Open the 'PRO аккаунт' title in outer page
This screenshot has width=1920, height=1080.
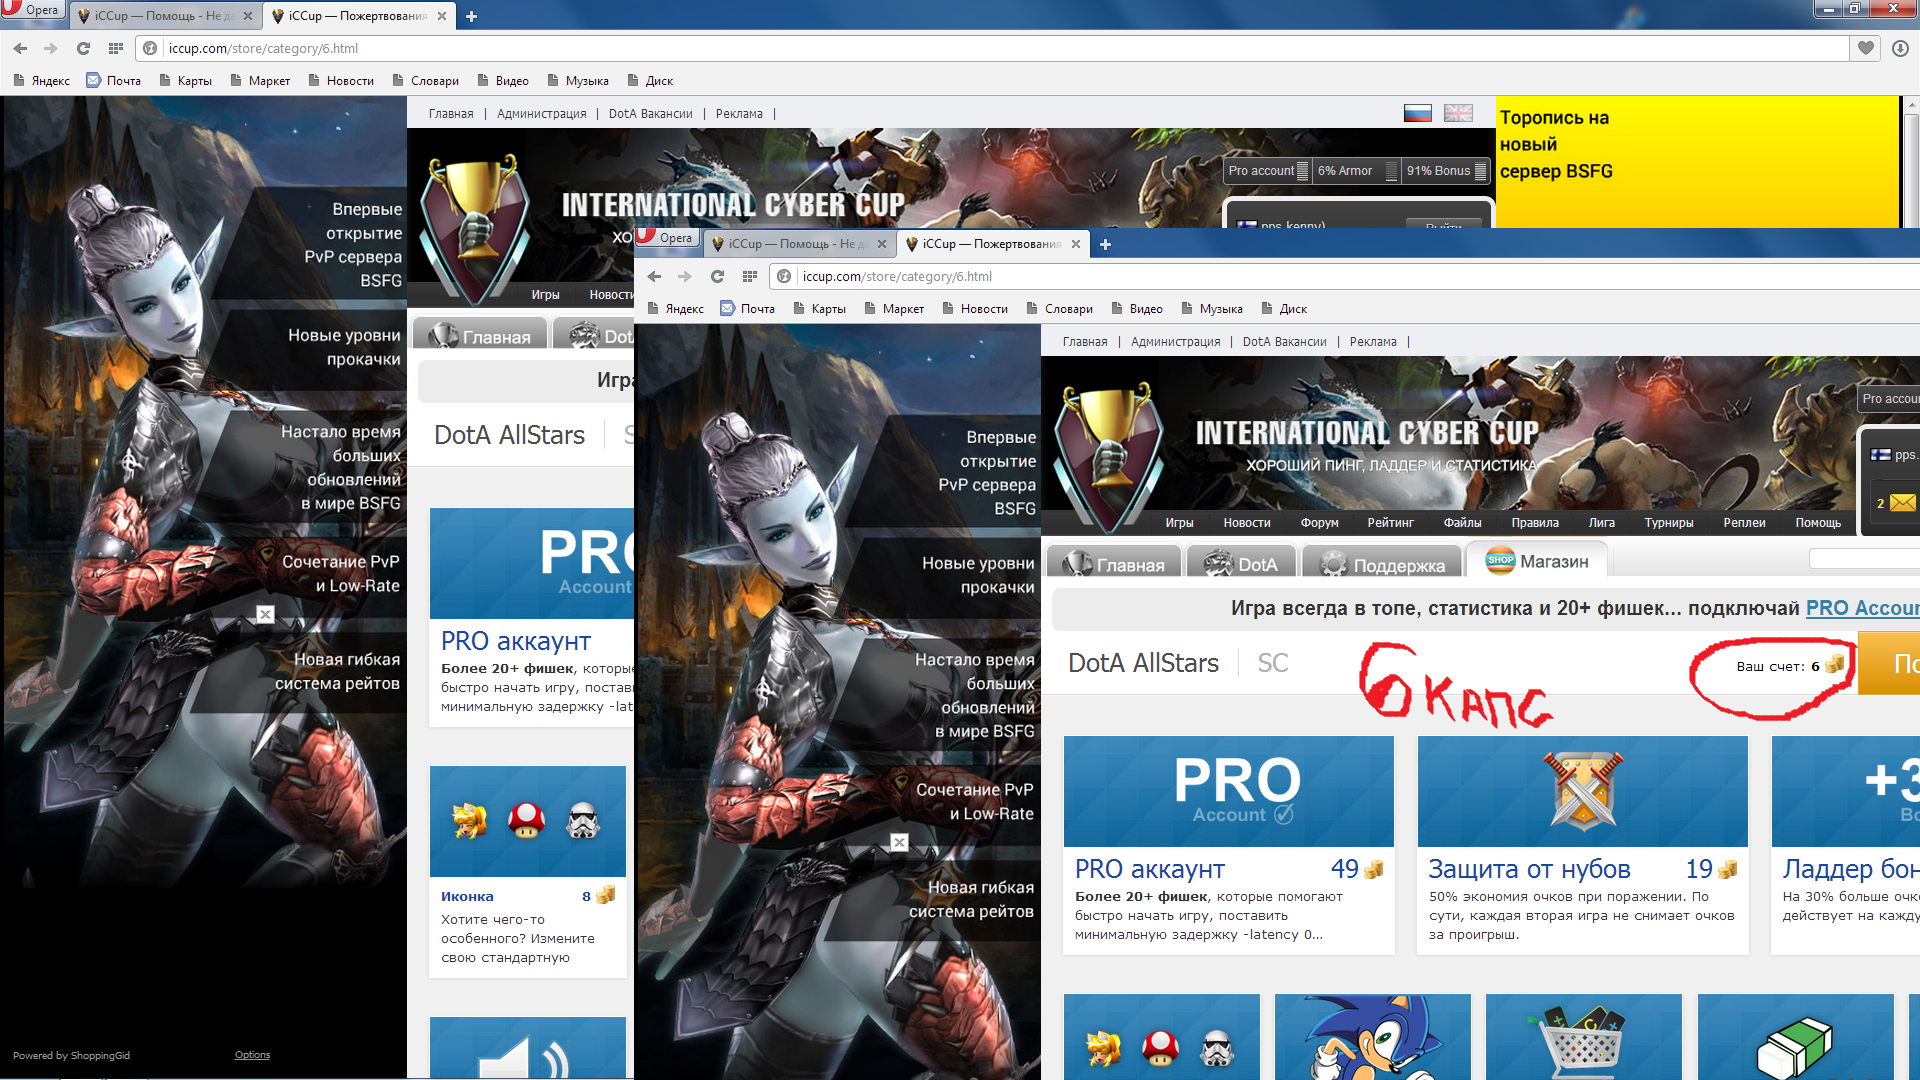[516, 641]
